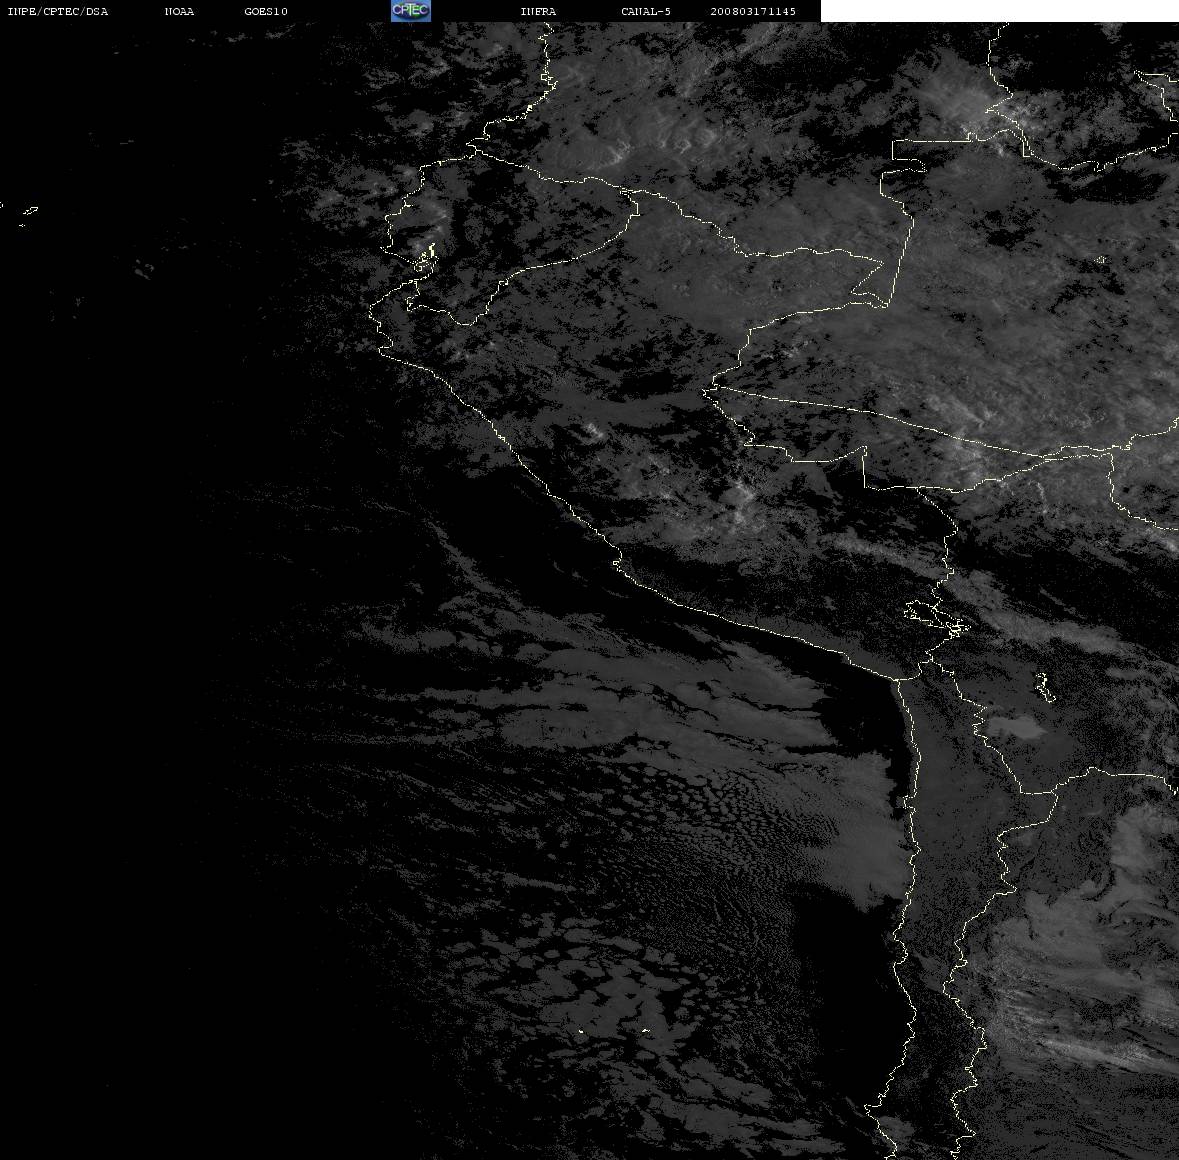Image resolution: width=1179 pixels, height=1160 pixels.
Task: Click the NOAA label in the header
Action: coord(179,11)
